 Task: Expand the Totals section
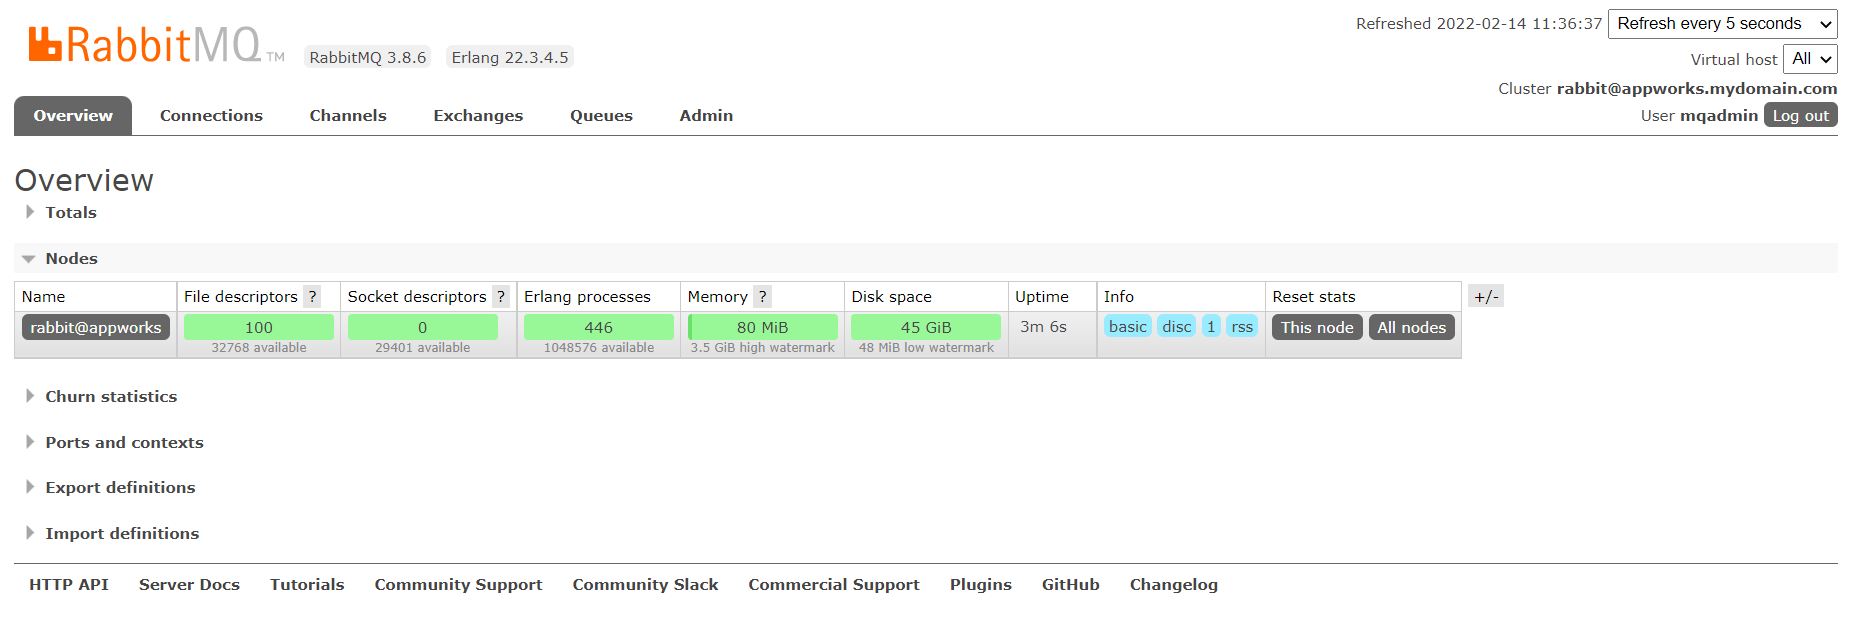[x=70, y=213]
